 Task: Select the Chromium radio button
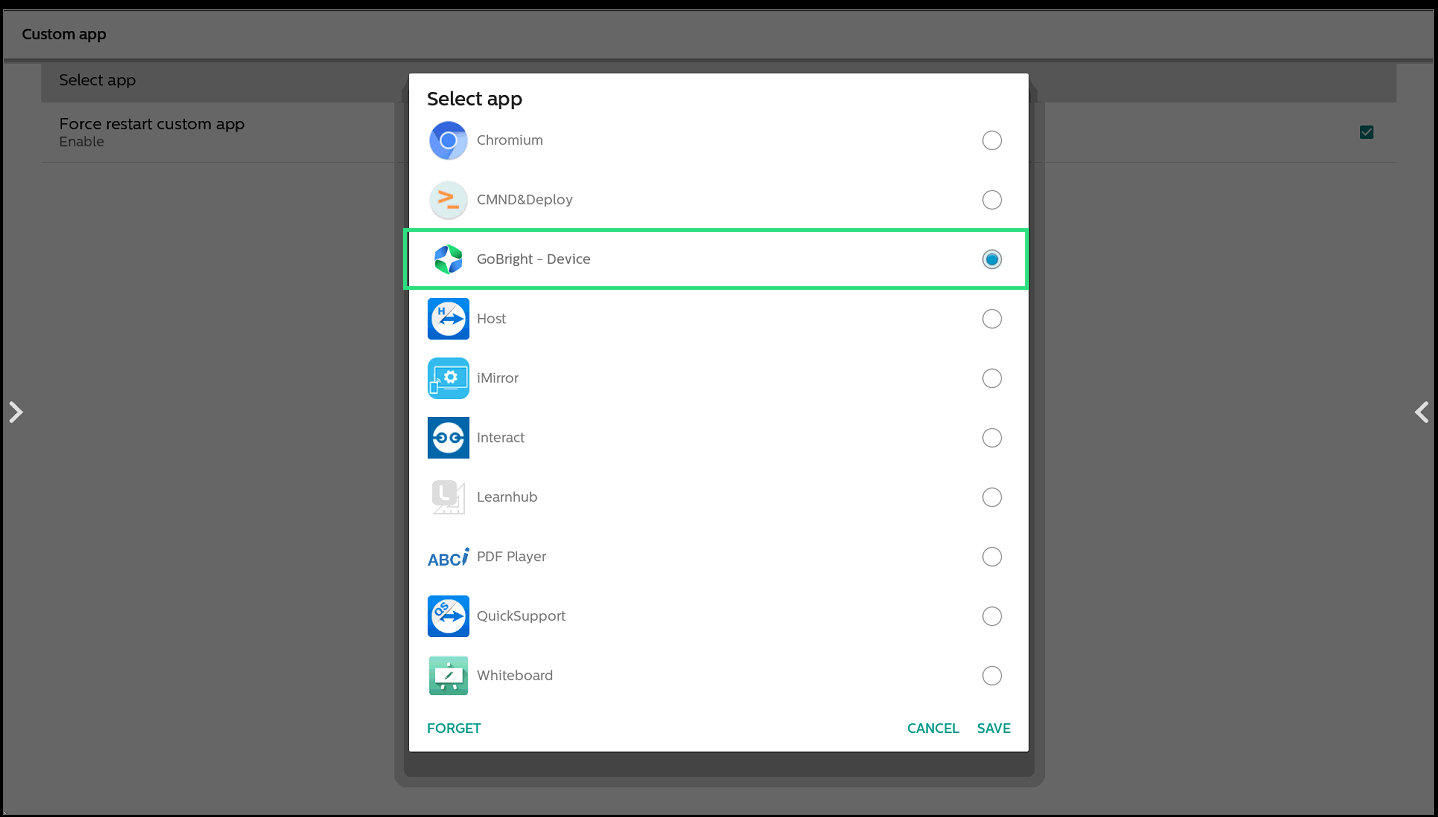pyautogui.click(x=991, y=141)
